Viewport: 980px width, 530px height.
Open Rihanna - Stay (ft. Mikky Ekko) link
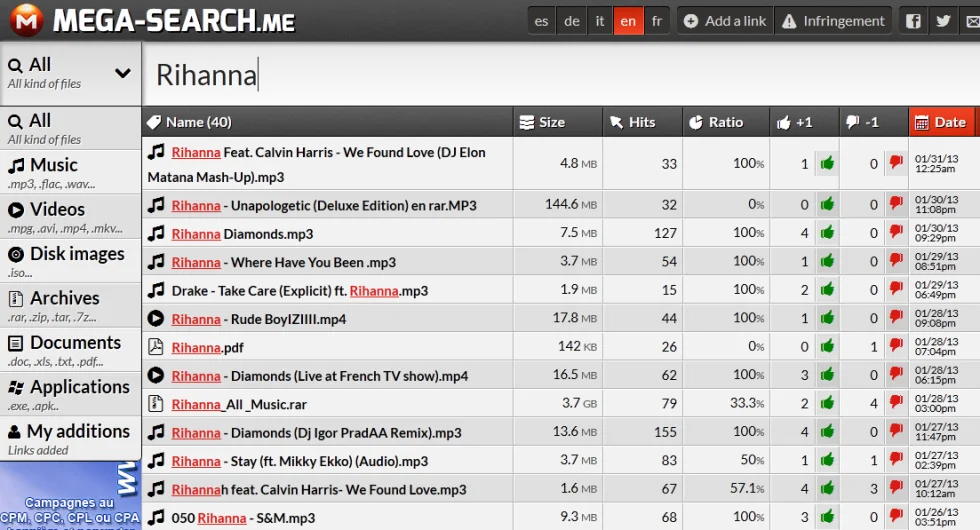(x=300, y=461)
